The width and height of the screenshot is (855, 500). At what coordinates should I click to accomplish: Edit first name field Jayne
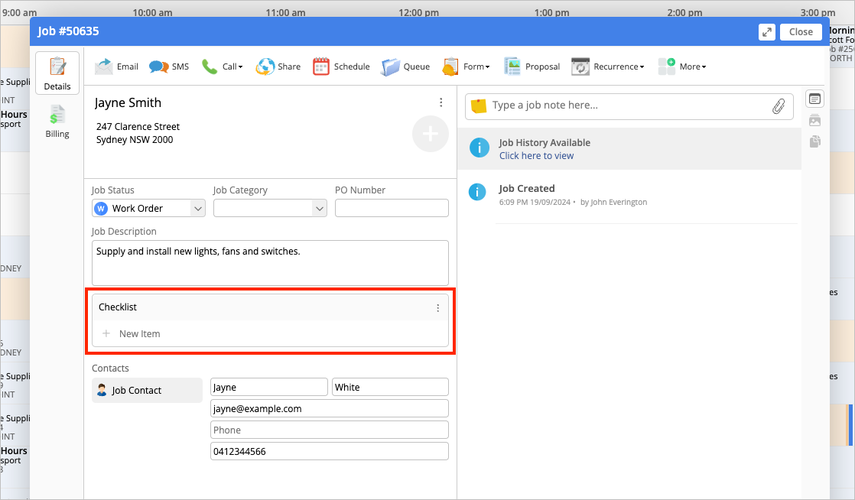pyautogui.click(x=269, y=387)
